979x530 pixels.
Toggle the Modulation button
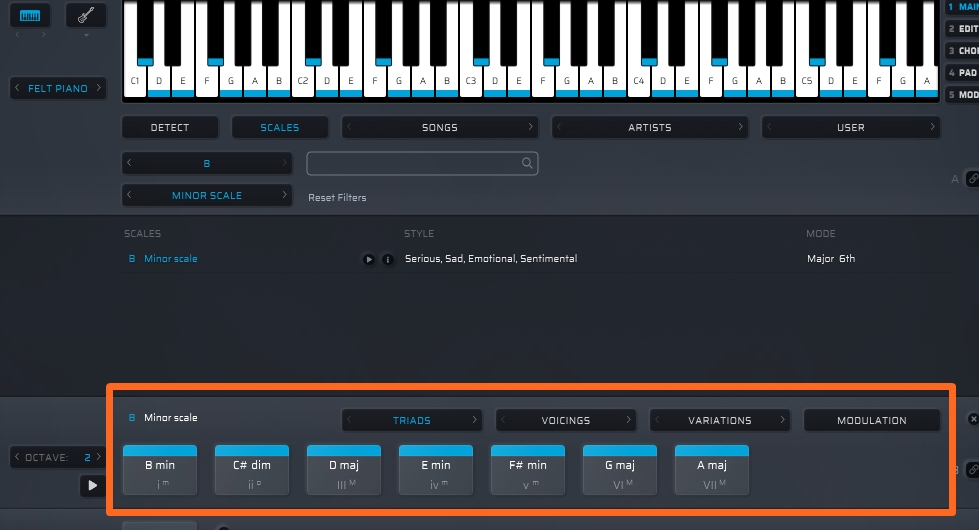871,420
